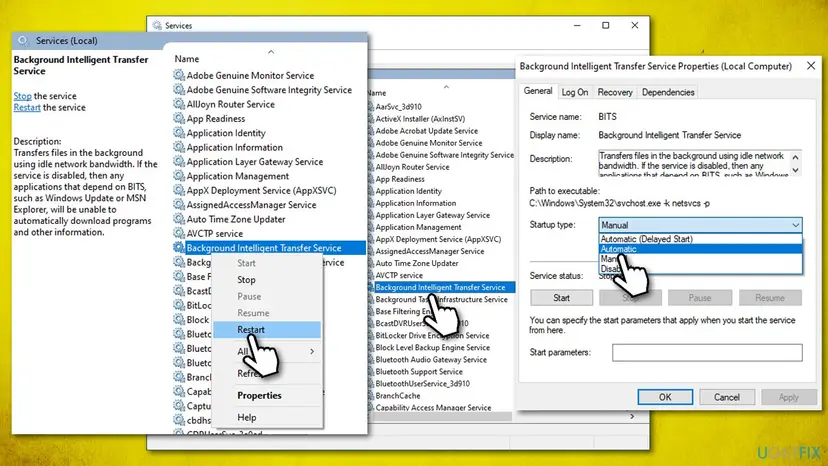This screenshot has height=466, width=828.
Task: Expand All Tasks submenu arrow
Action: [312, 351]
